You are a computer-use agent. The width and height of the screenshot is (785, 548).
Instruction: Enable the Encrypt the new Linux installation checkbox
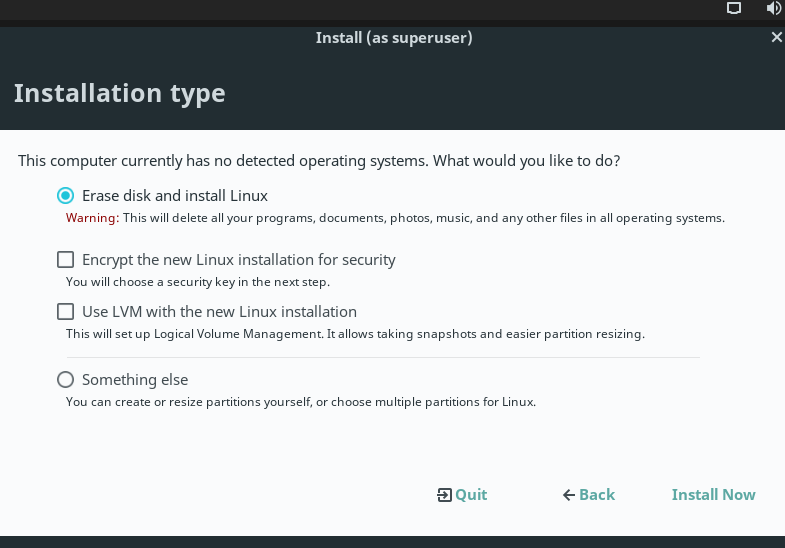[66, 260]
